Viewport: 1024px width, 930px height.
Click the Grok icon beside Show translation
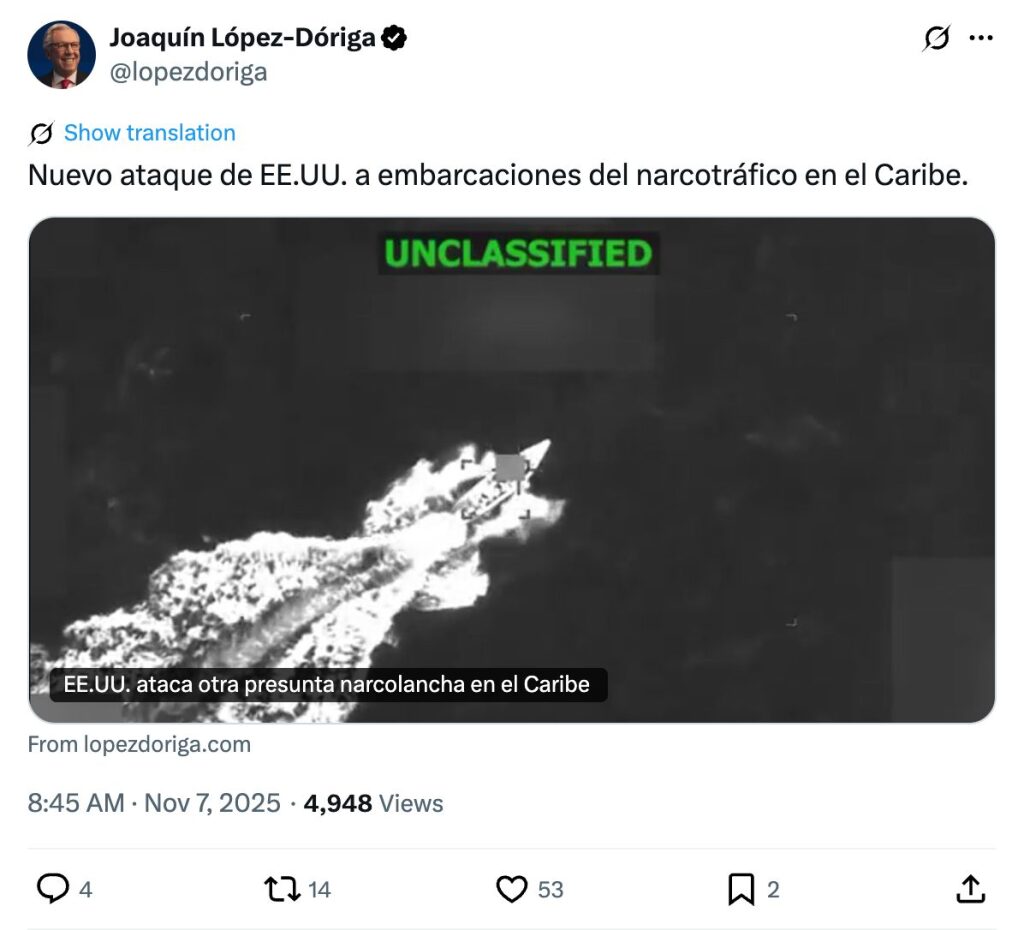40,133
